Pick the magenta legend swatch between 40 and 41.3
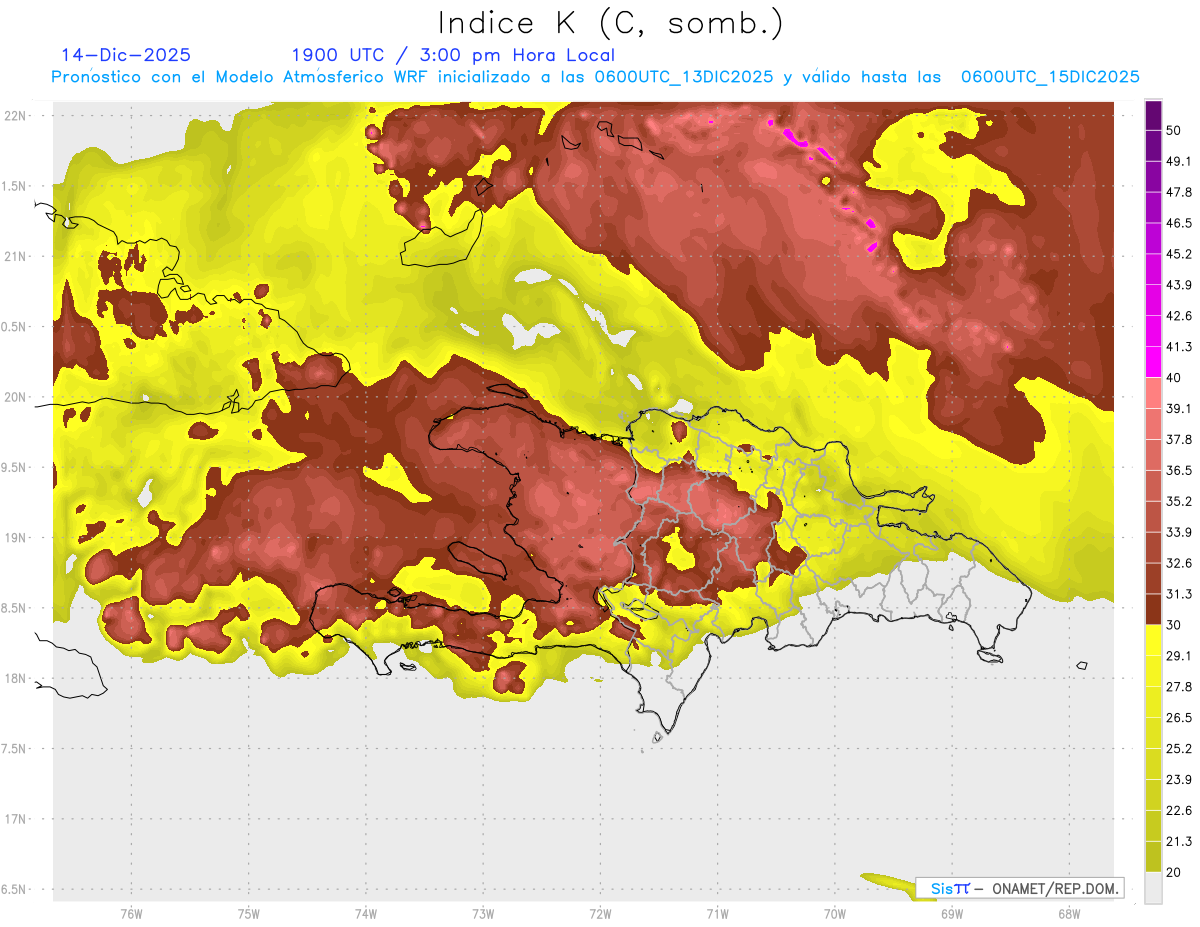The image size is (1200, 927). 1153,362
